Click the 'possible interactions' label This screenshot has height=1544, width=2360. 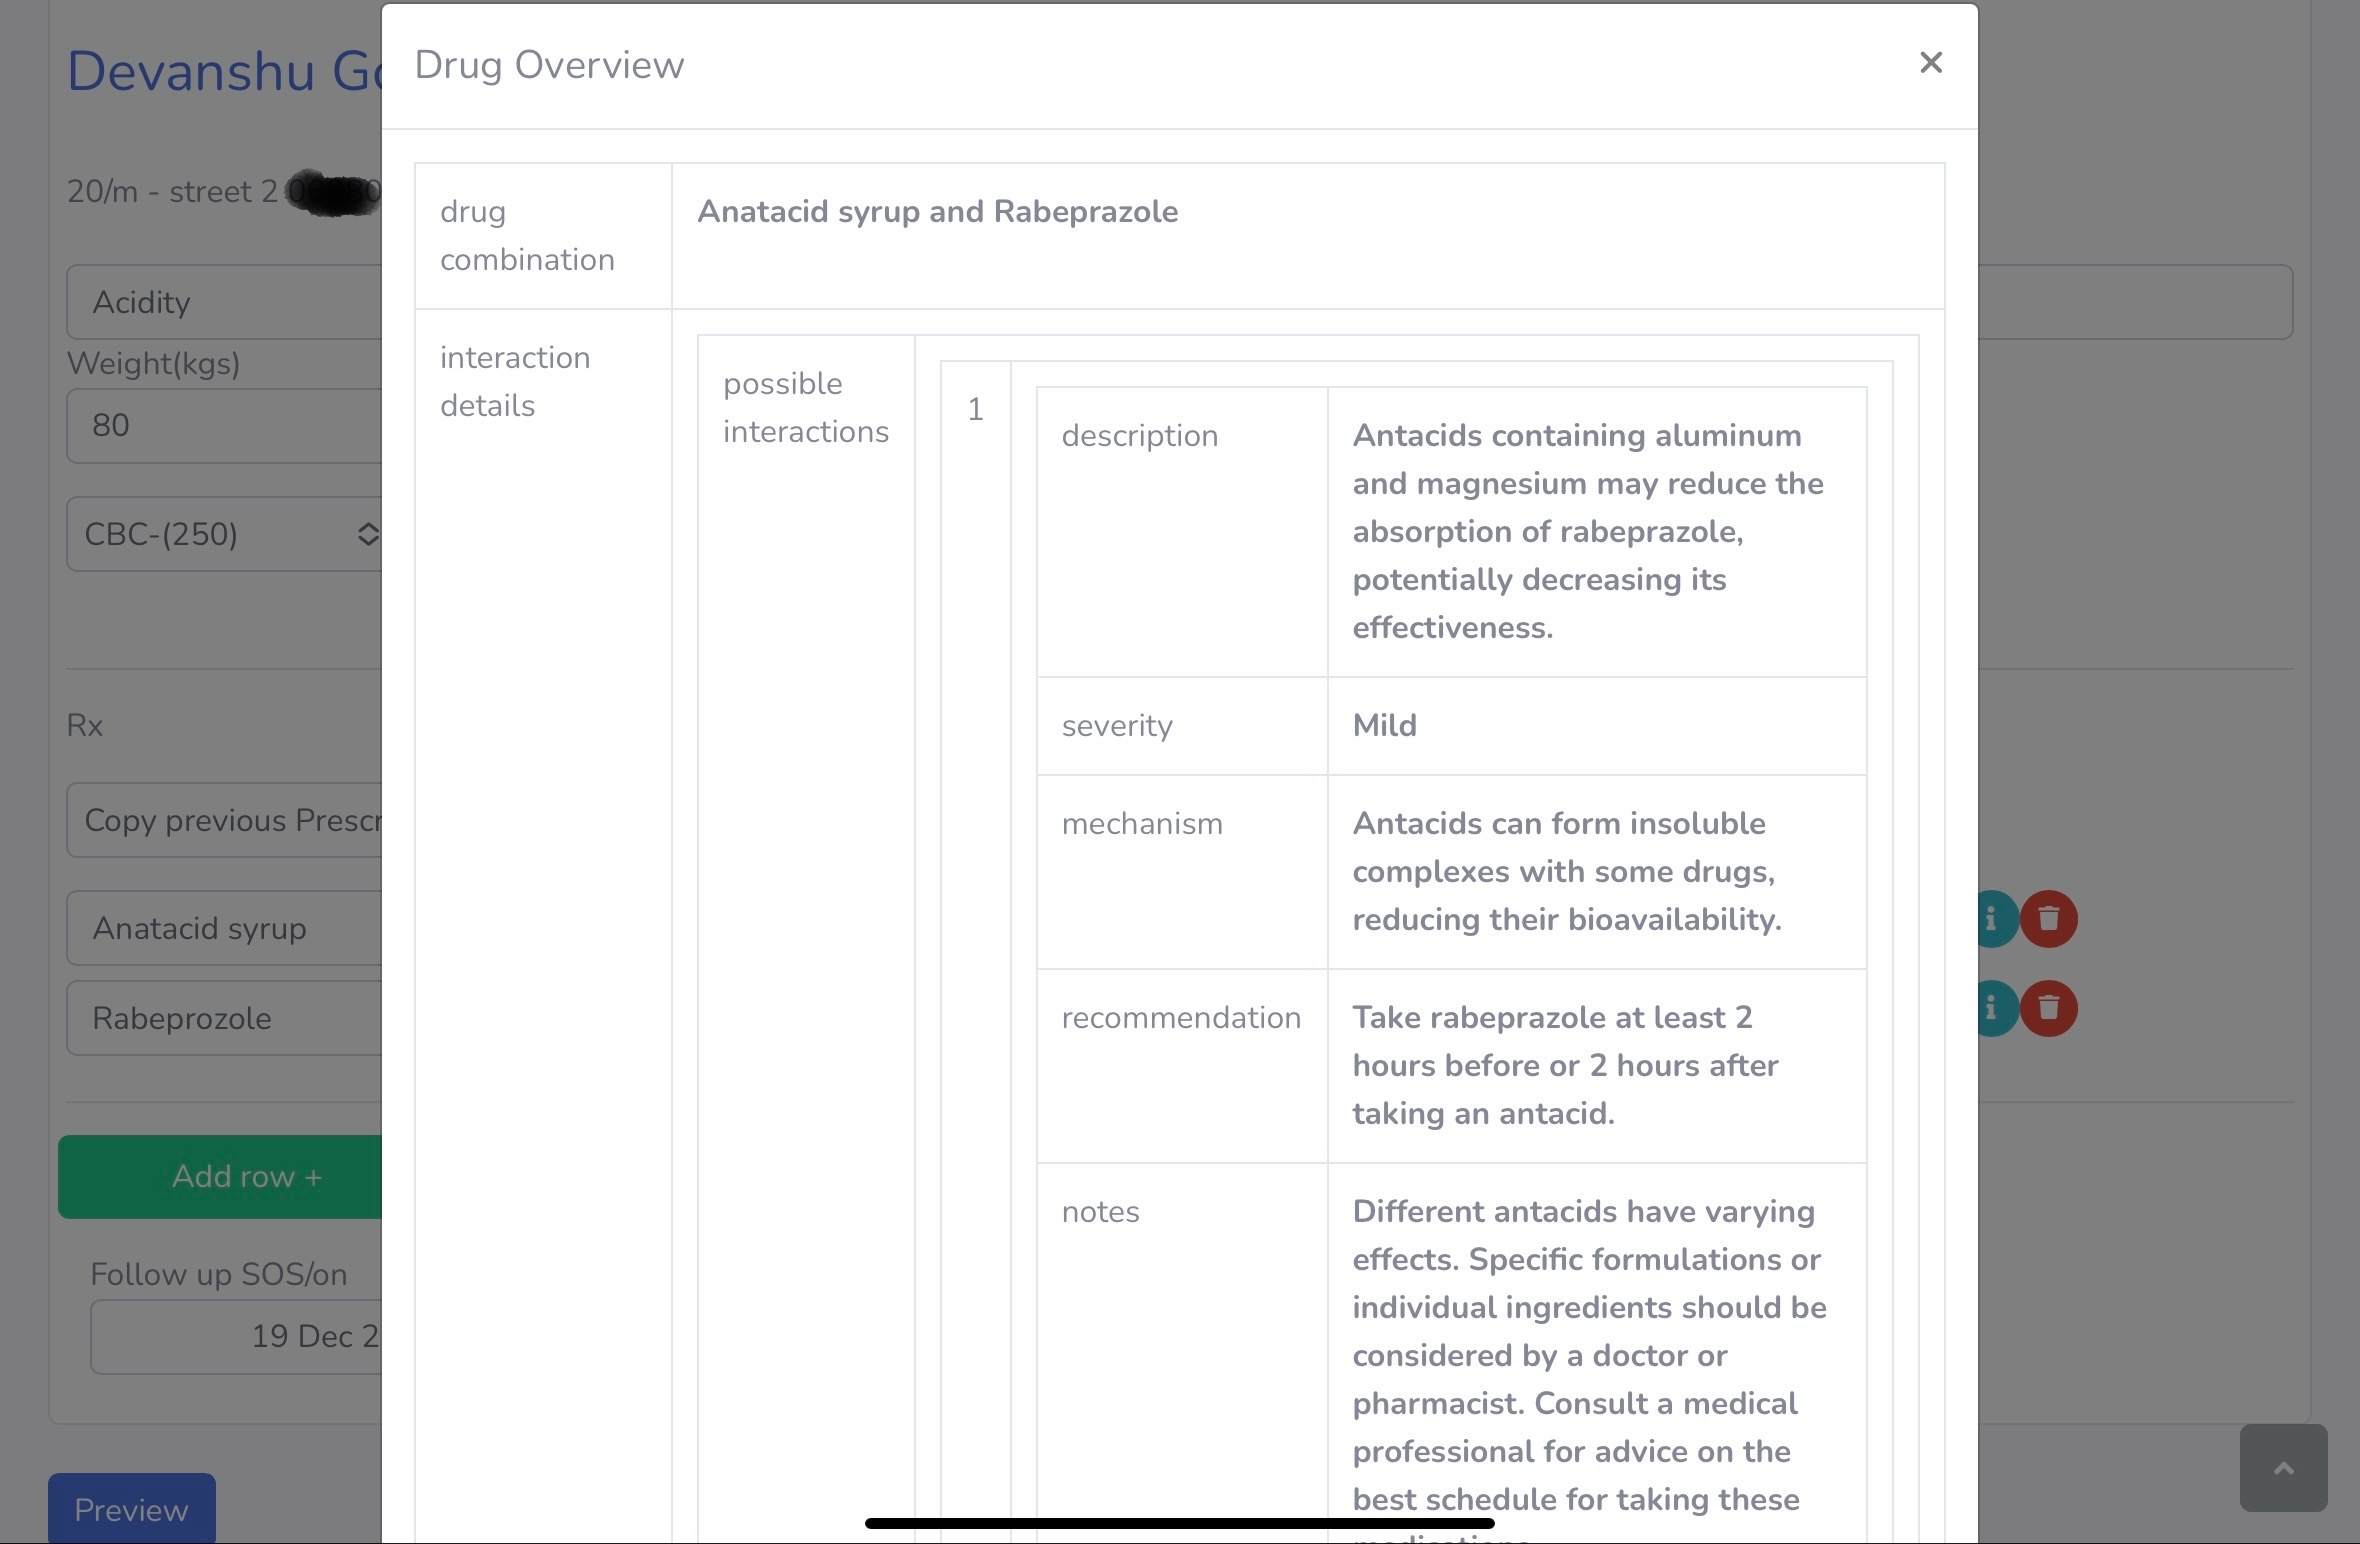[x=806, y=408]
